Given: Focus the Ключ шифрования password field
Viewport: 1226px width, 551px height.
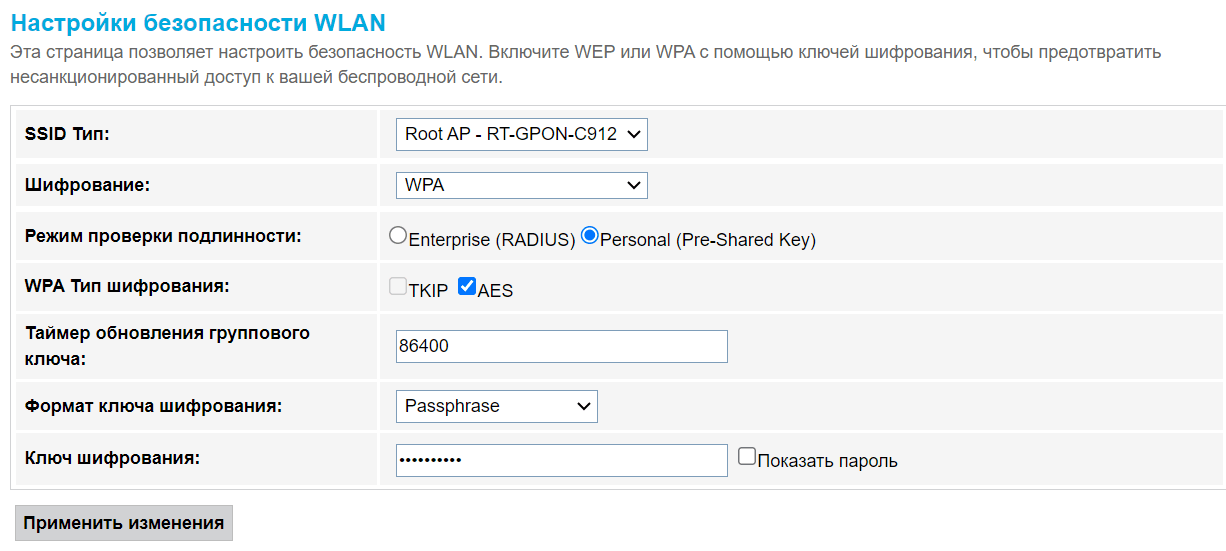Looking at the screenshot, I should [561, 460].
